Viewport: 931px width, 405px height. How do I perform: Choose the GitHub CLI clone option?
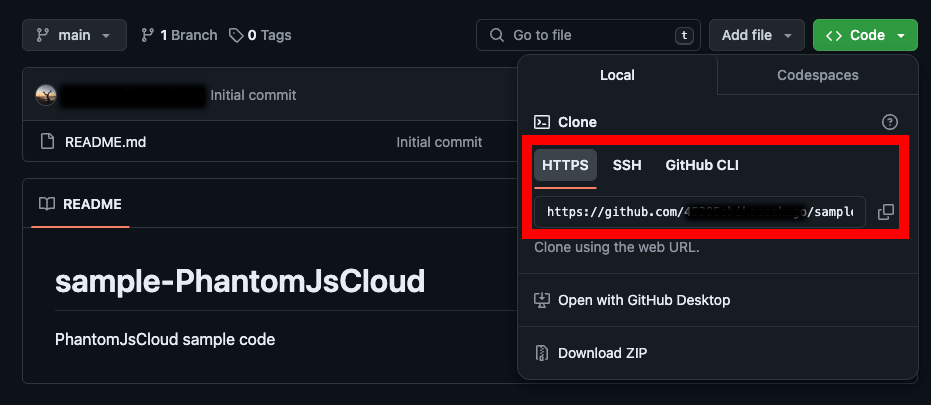(702, 165)
